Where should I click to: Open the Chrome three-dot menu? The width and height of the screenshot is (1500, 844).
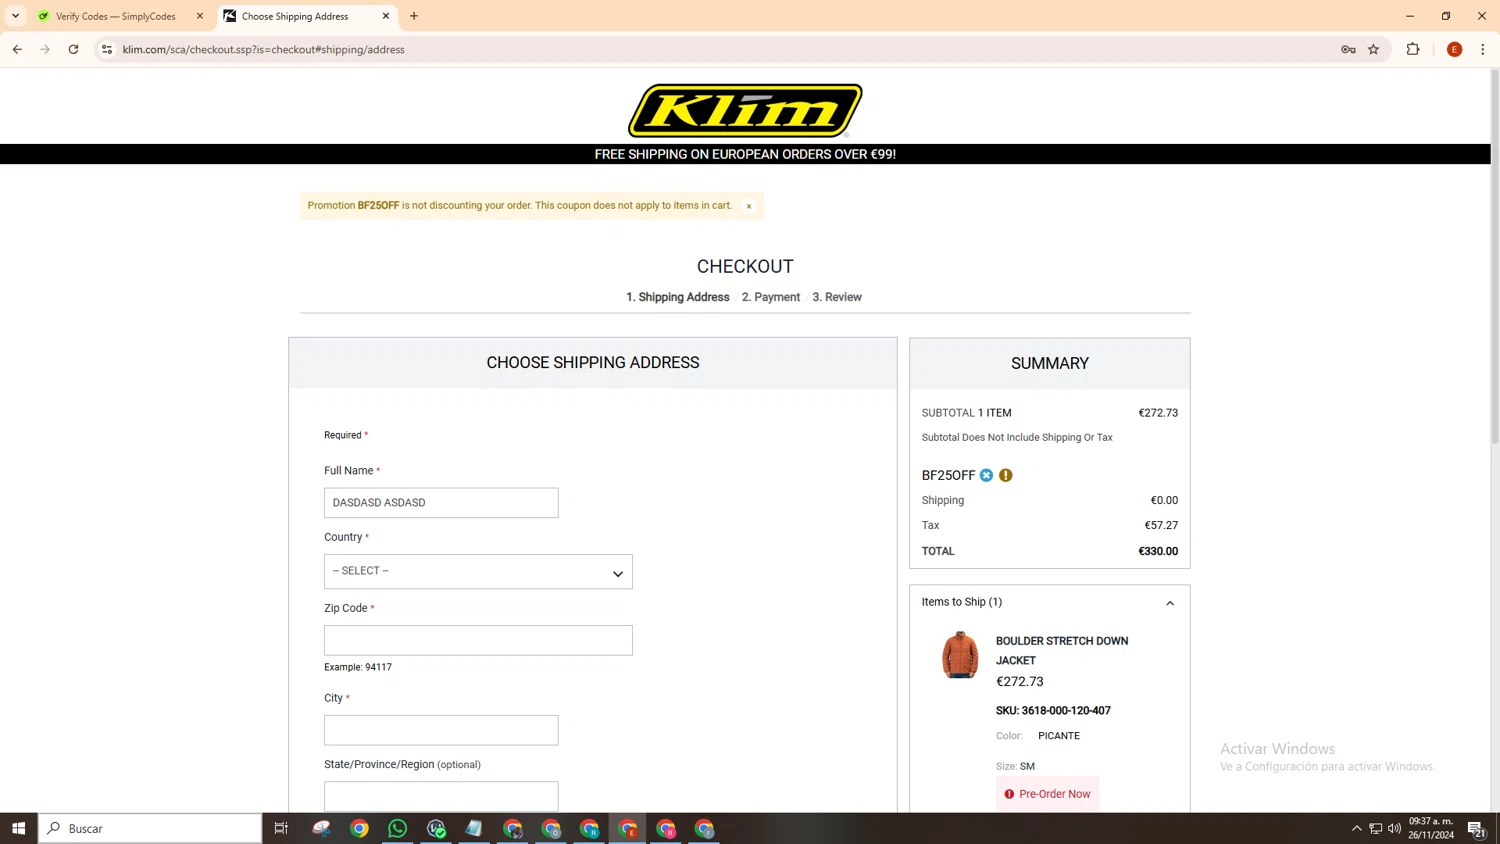1482,49
